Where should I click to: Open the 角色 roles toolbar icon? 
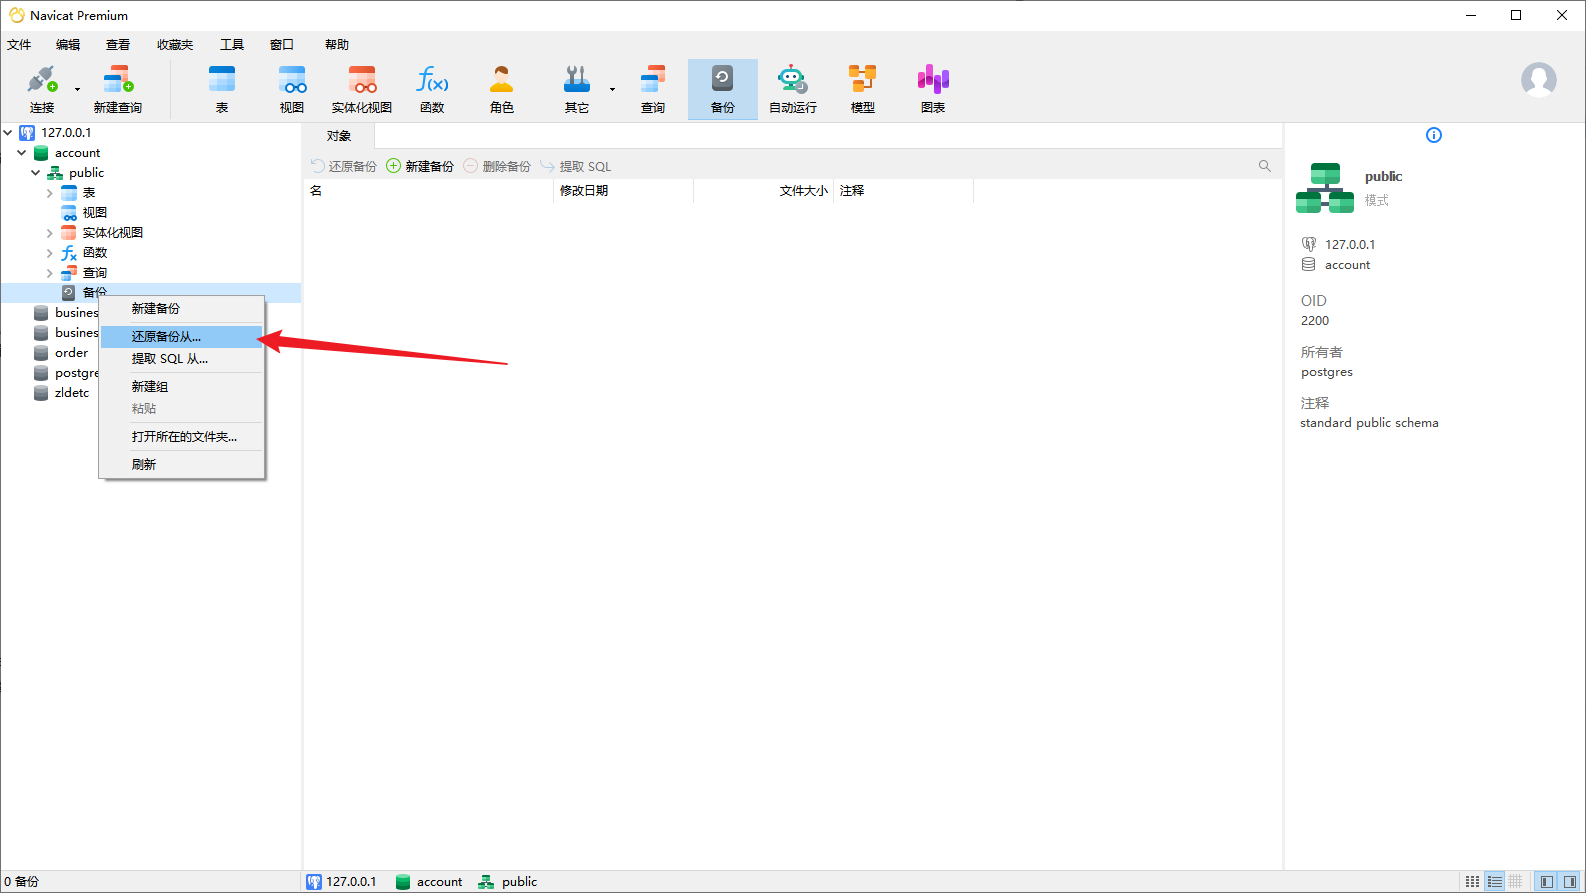click(502, 89)
